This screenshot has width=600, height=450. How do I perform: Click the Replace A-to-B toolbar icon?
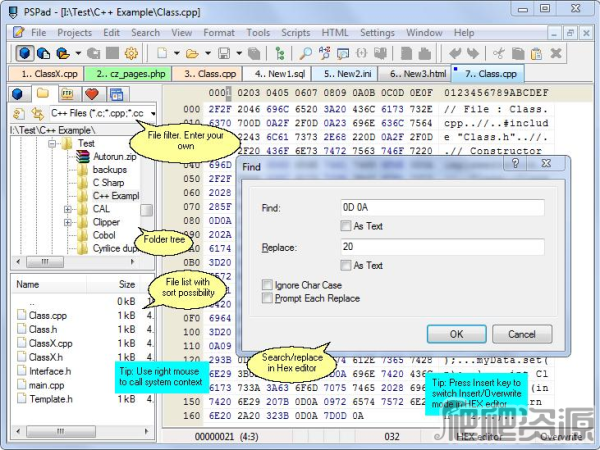324,53
